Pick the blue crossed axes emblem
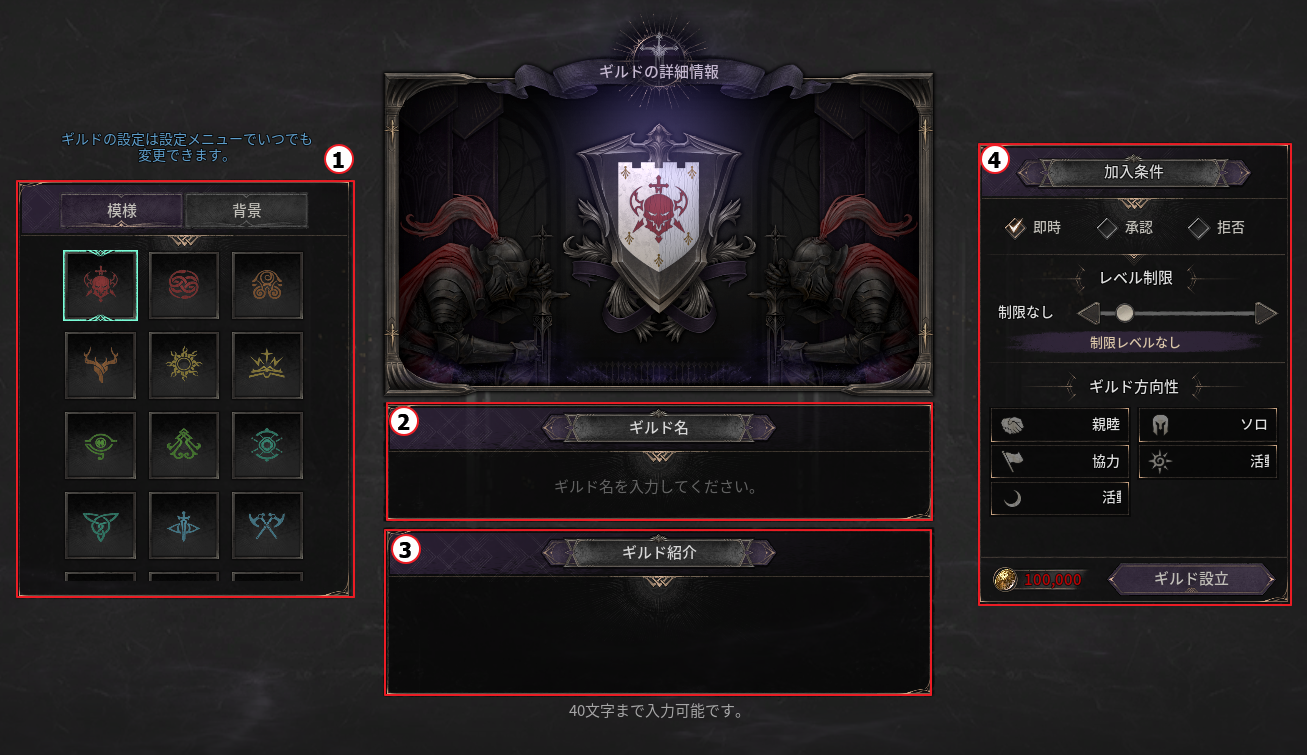The width and height of the screenshot is (1307, 755). click(x=267, y=525)
